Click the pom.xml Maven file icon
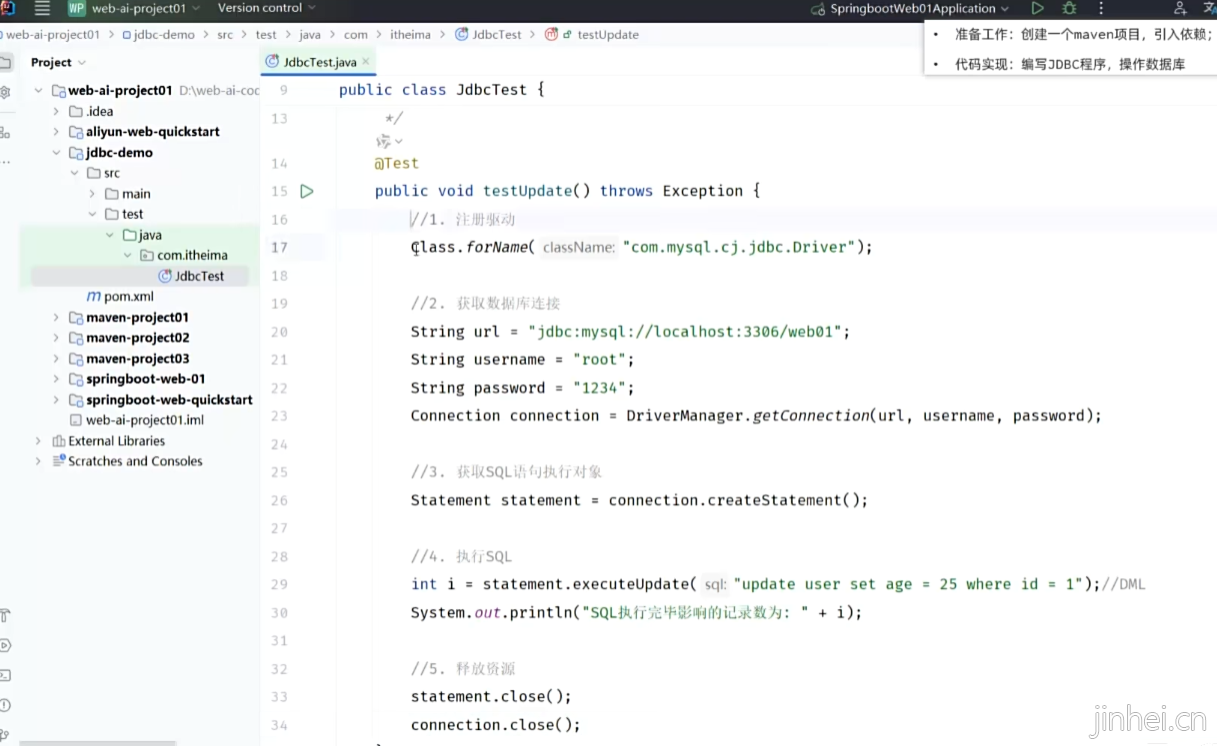The height and width of the screenshot is (746, 1217). coord(94,297)
